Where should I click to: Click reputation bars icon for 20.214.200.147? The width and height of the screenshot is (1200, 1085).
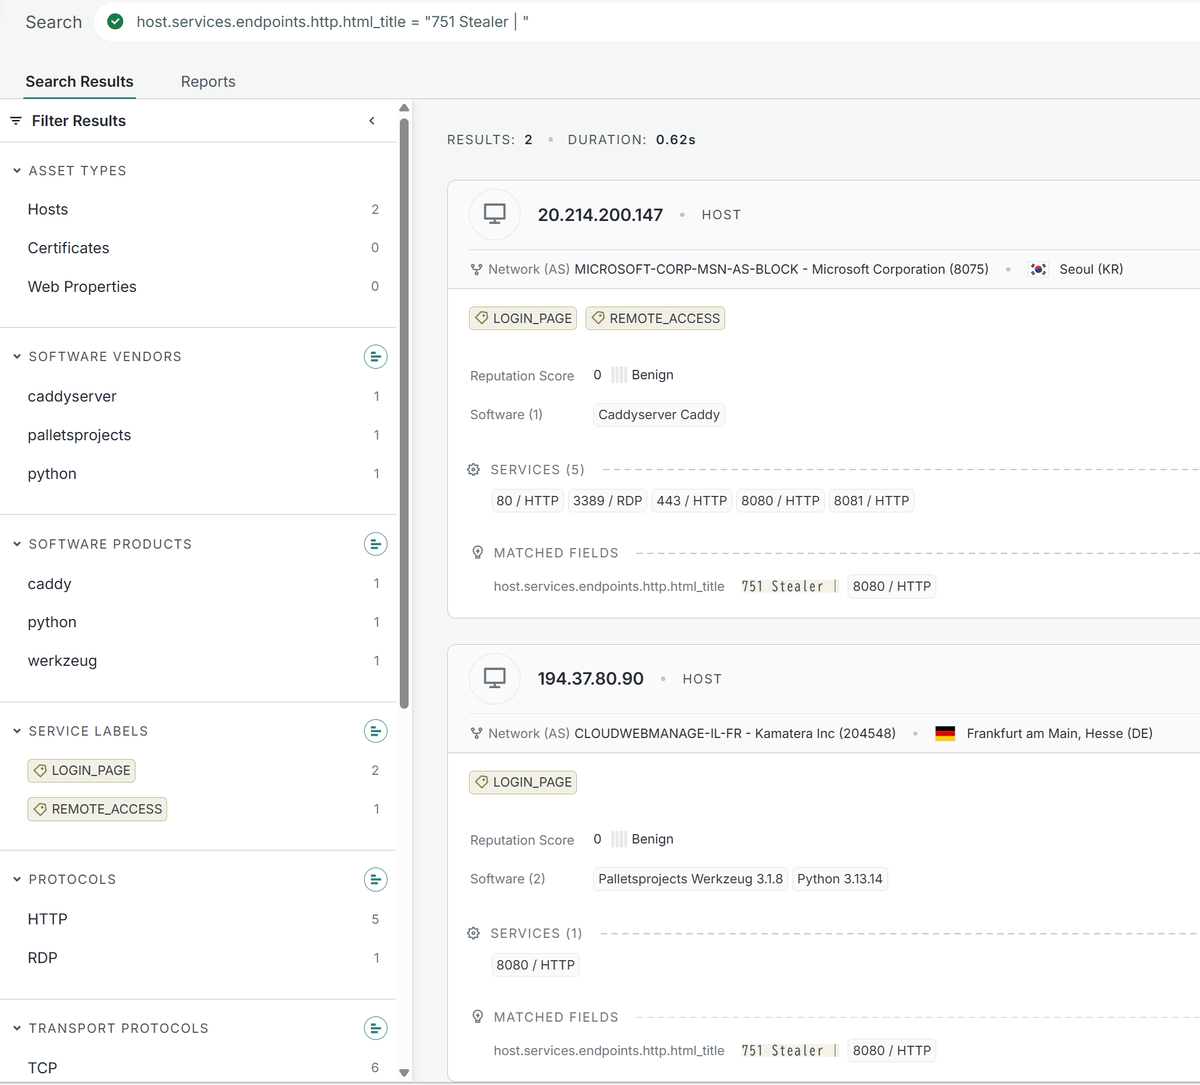click(619, 375)
